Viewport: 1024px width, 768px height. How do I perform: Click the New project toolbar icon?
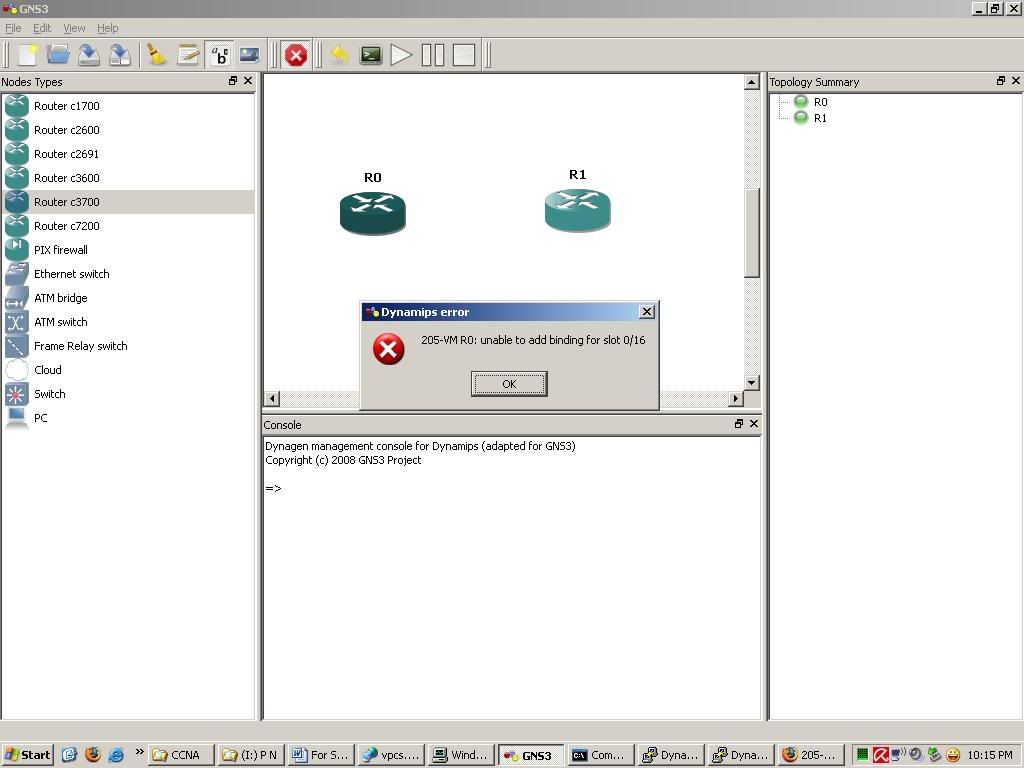tap(28, 55)
